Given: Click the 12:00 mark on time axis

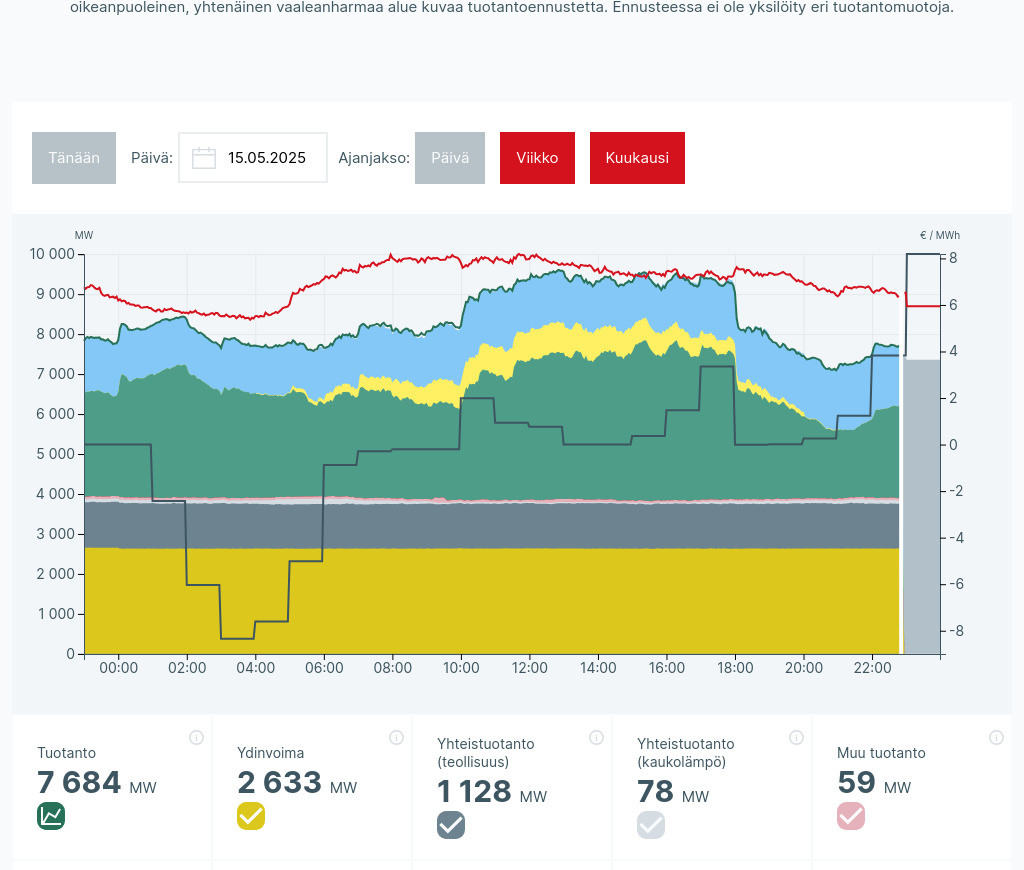Looking at the screenshot, I should (x=529, y=668).
